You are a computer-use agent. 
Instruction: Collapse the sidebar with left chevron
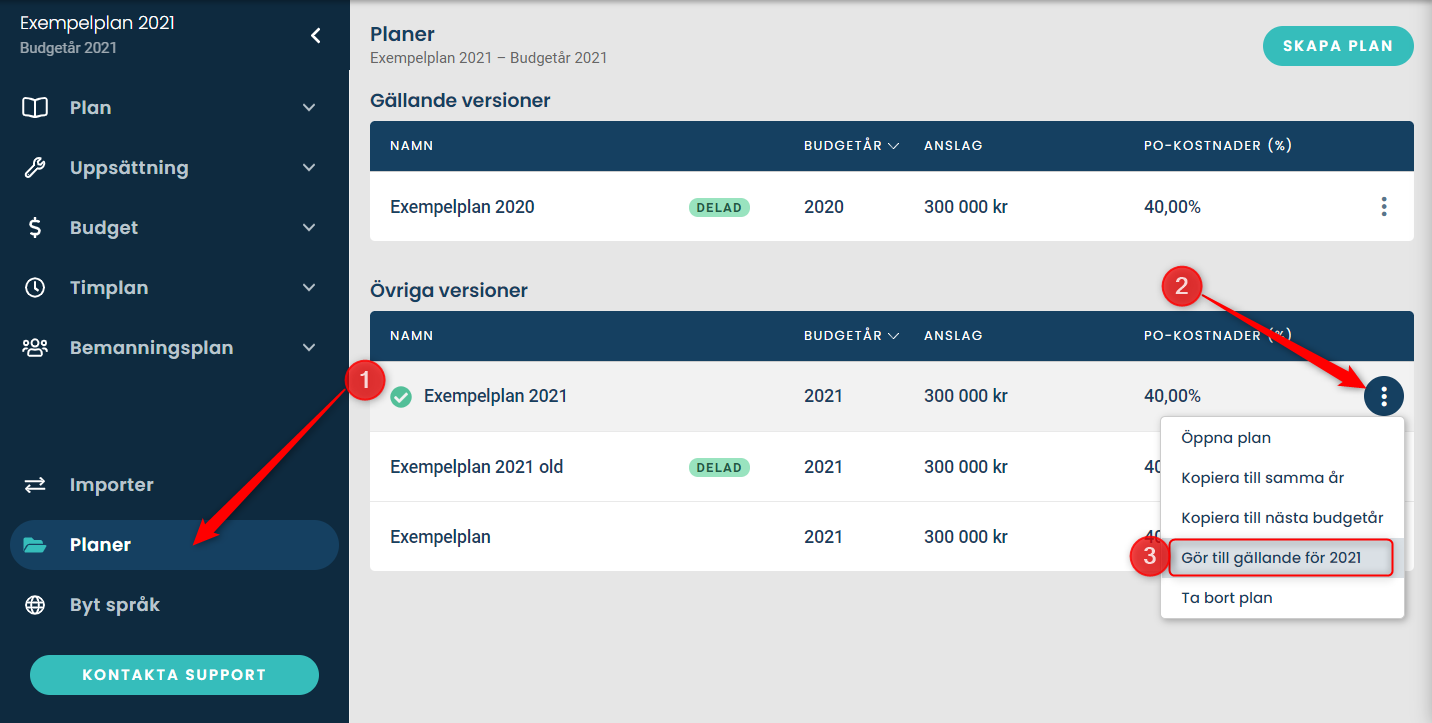click(316, 36)
